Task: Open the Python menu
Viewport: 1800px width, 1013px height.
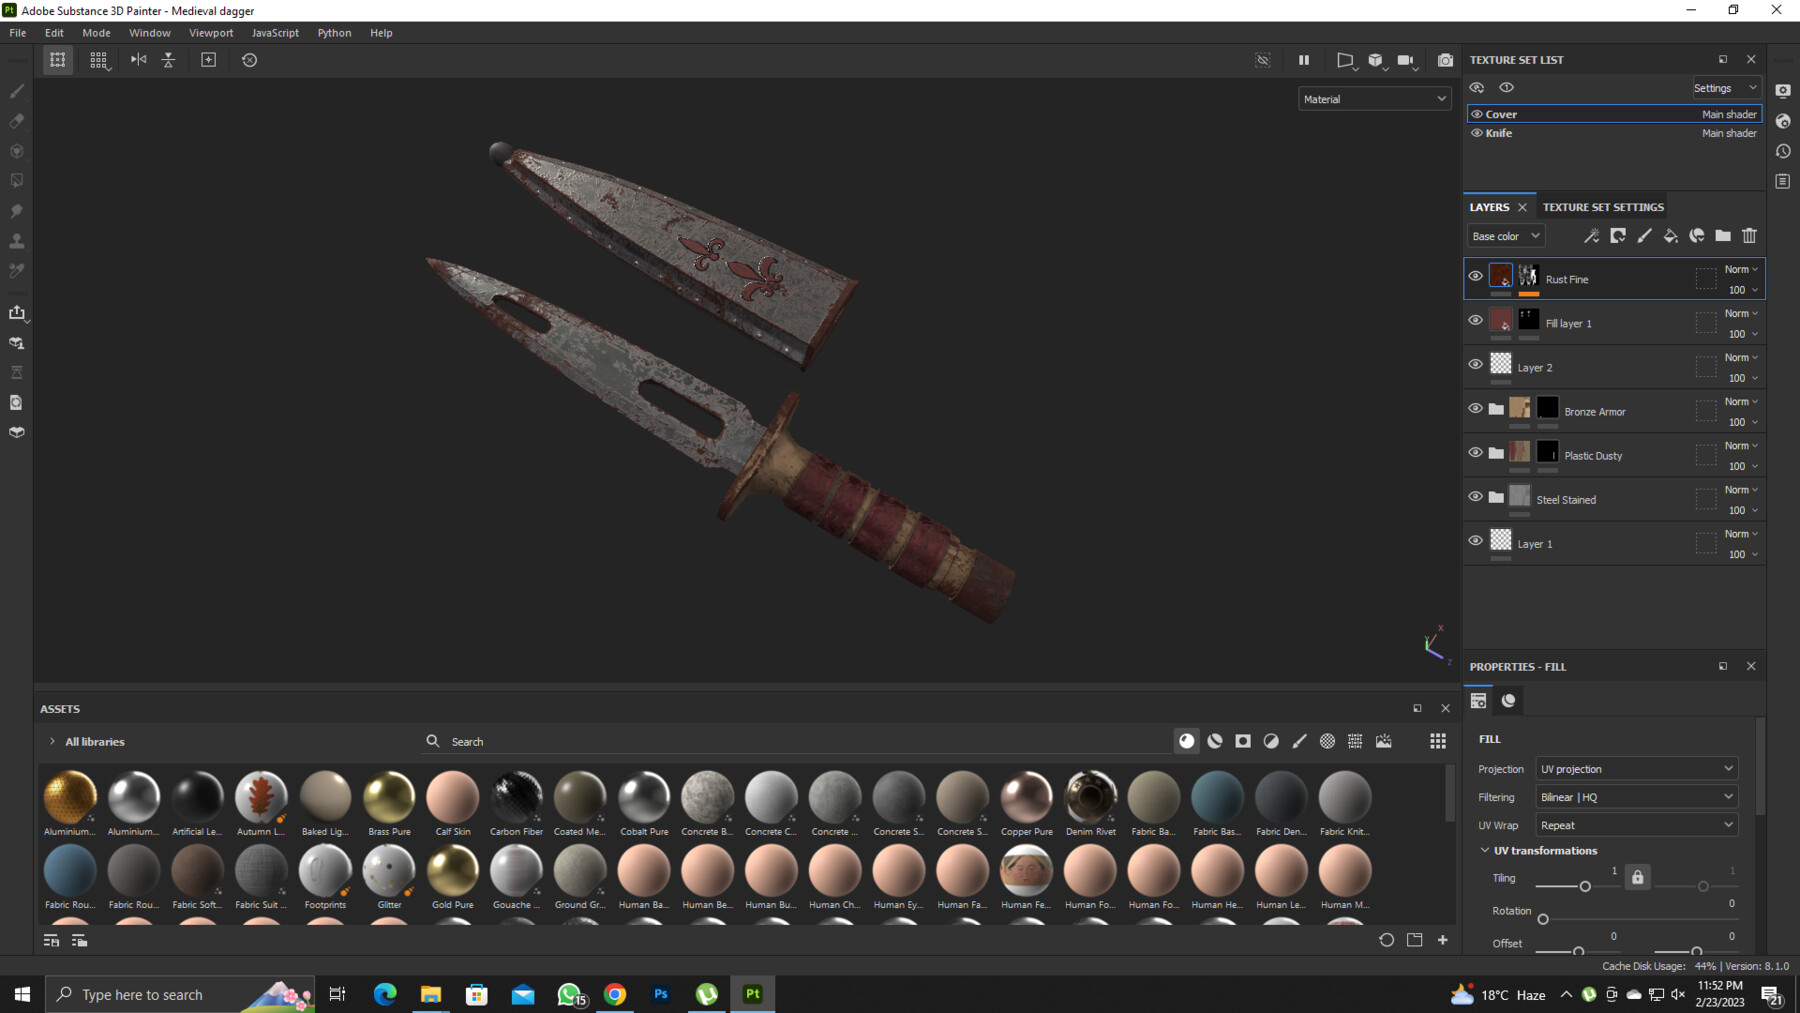Action: click(334, 32)
